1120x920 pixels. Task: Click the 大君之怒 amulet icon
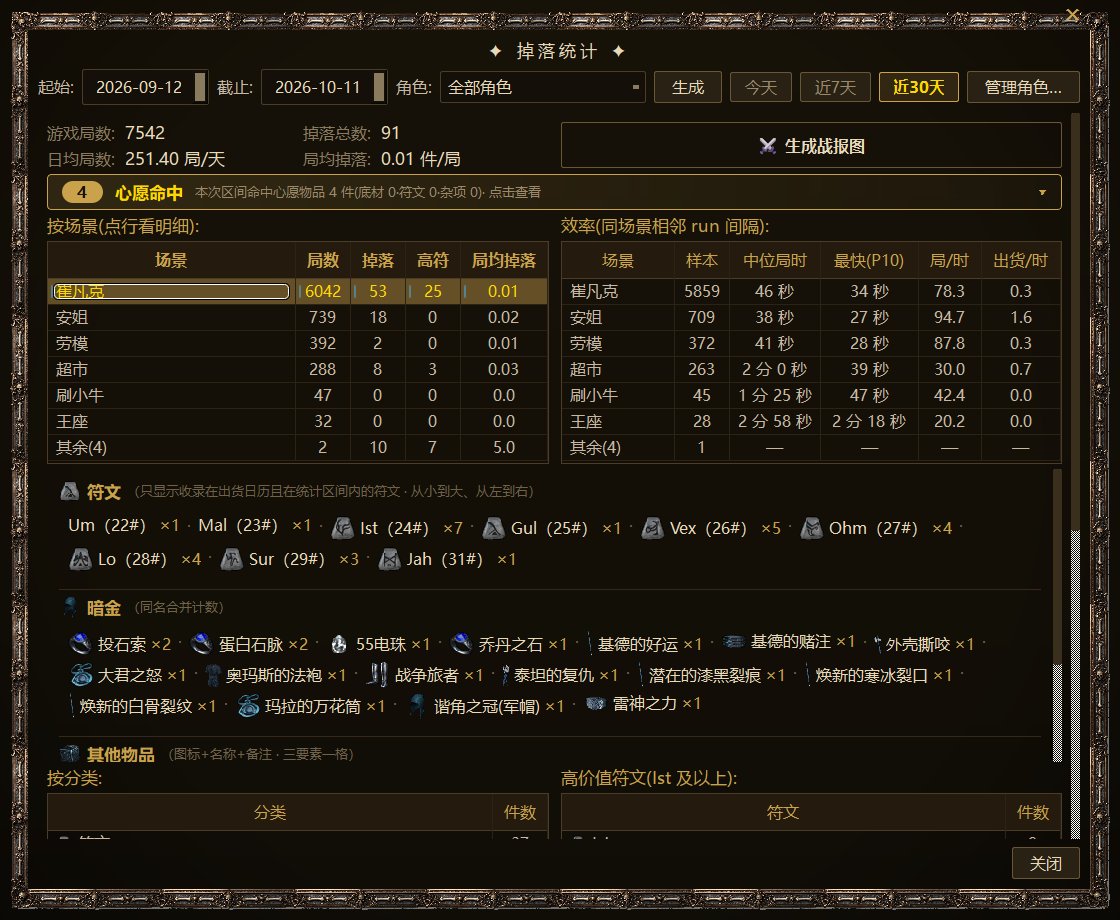coord(81,675)
